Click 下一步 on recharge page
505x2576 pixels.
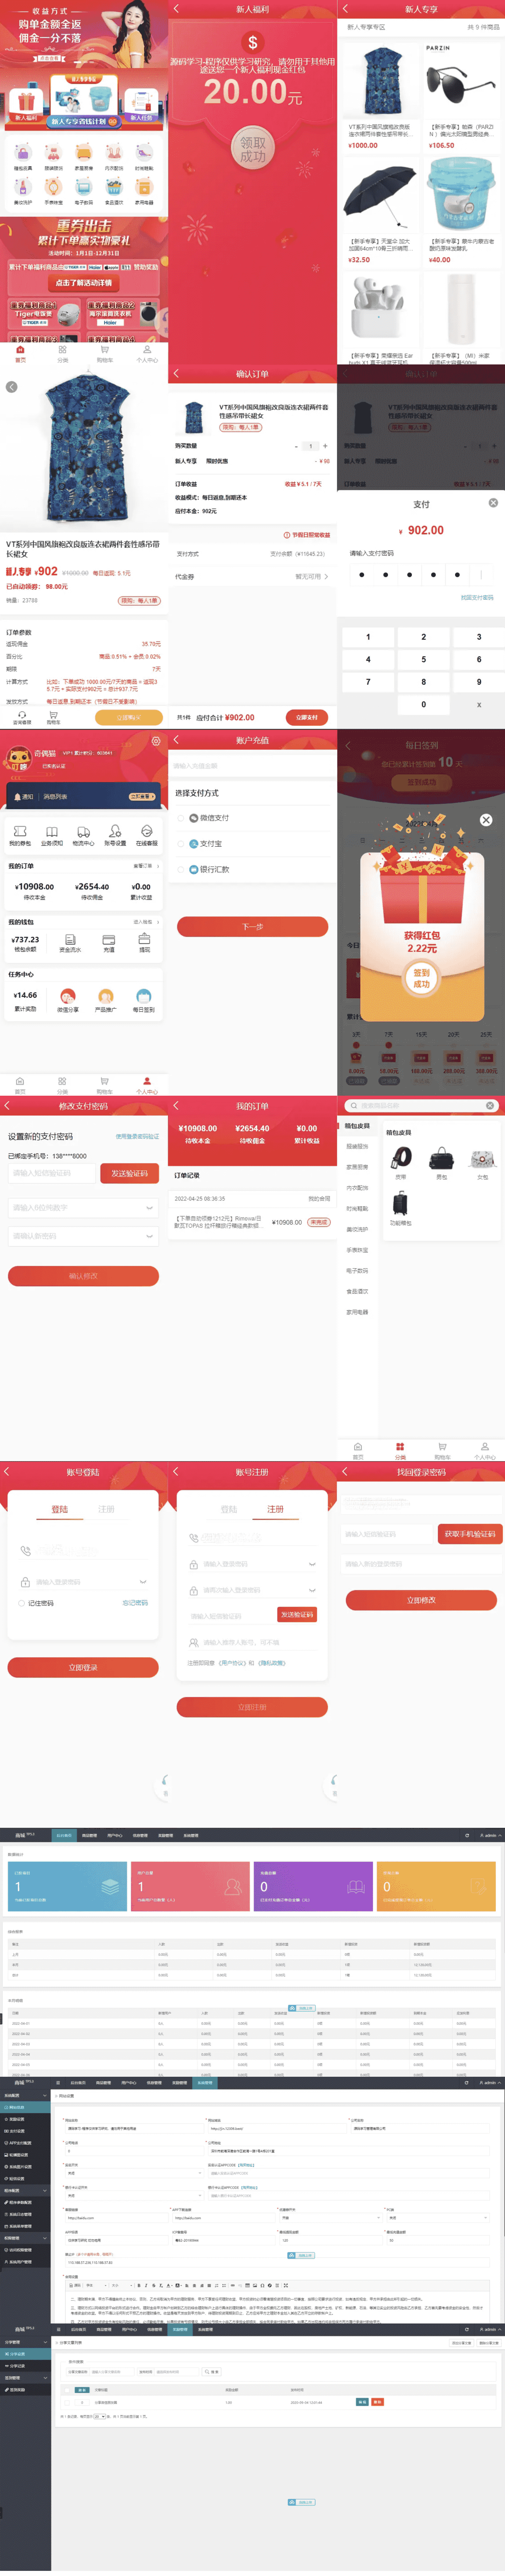252,927
